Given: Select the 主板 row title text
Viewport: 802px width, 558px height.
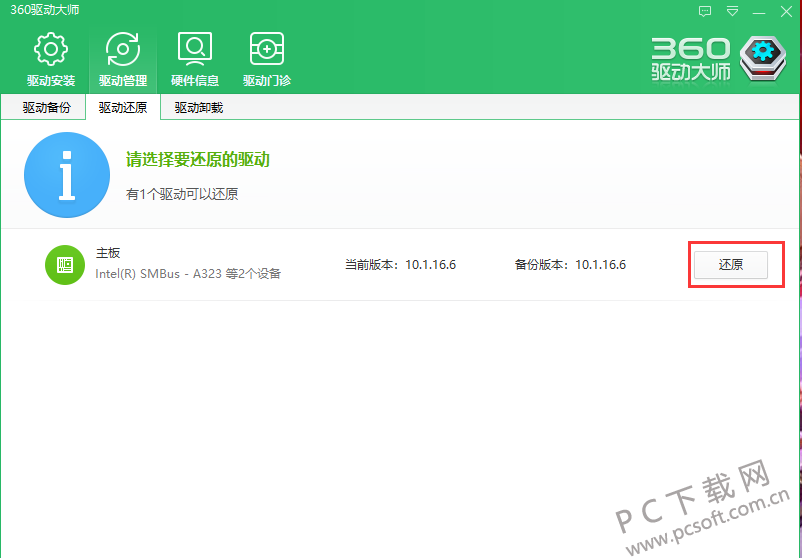Looking at the screenshot, I should pos(108,253).
